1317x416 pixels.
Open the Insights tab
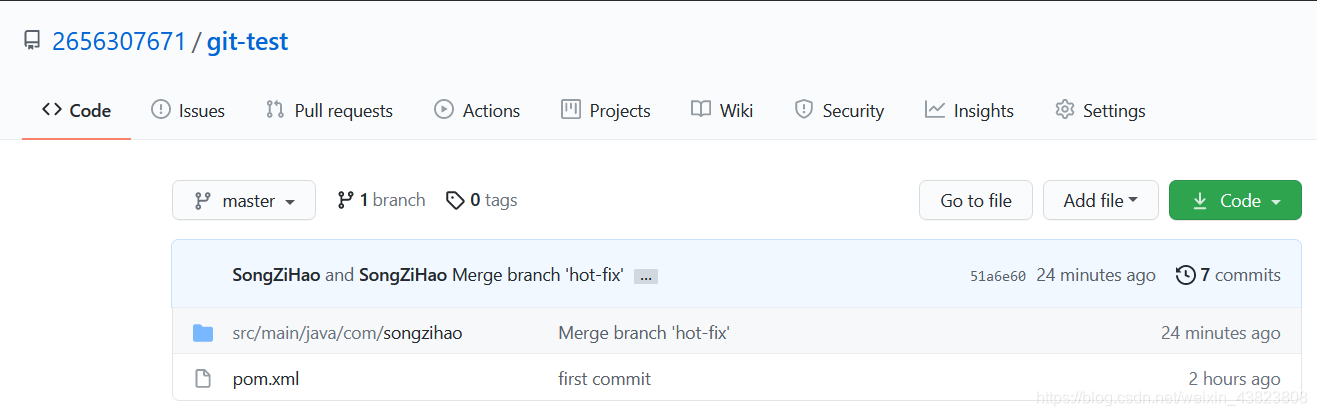[x=969, y=110]
